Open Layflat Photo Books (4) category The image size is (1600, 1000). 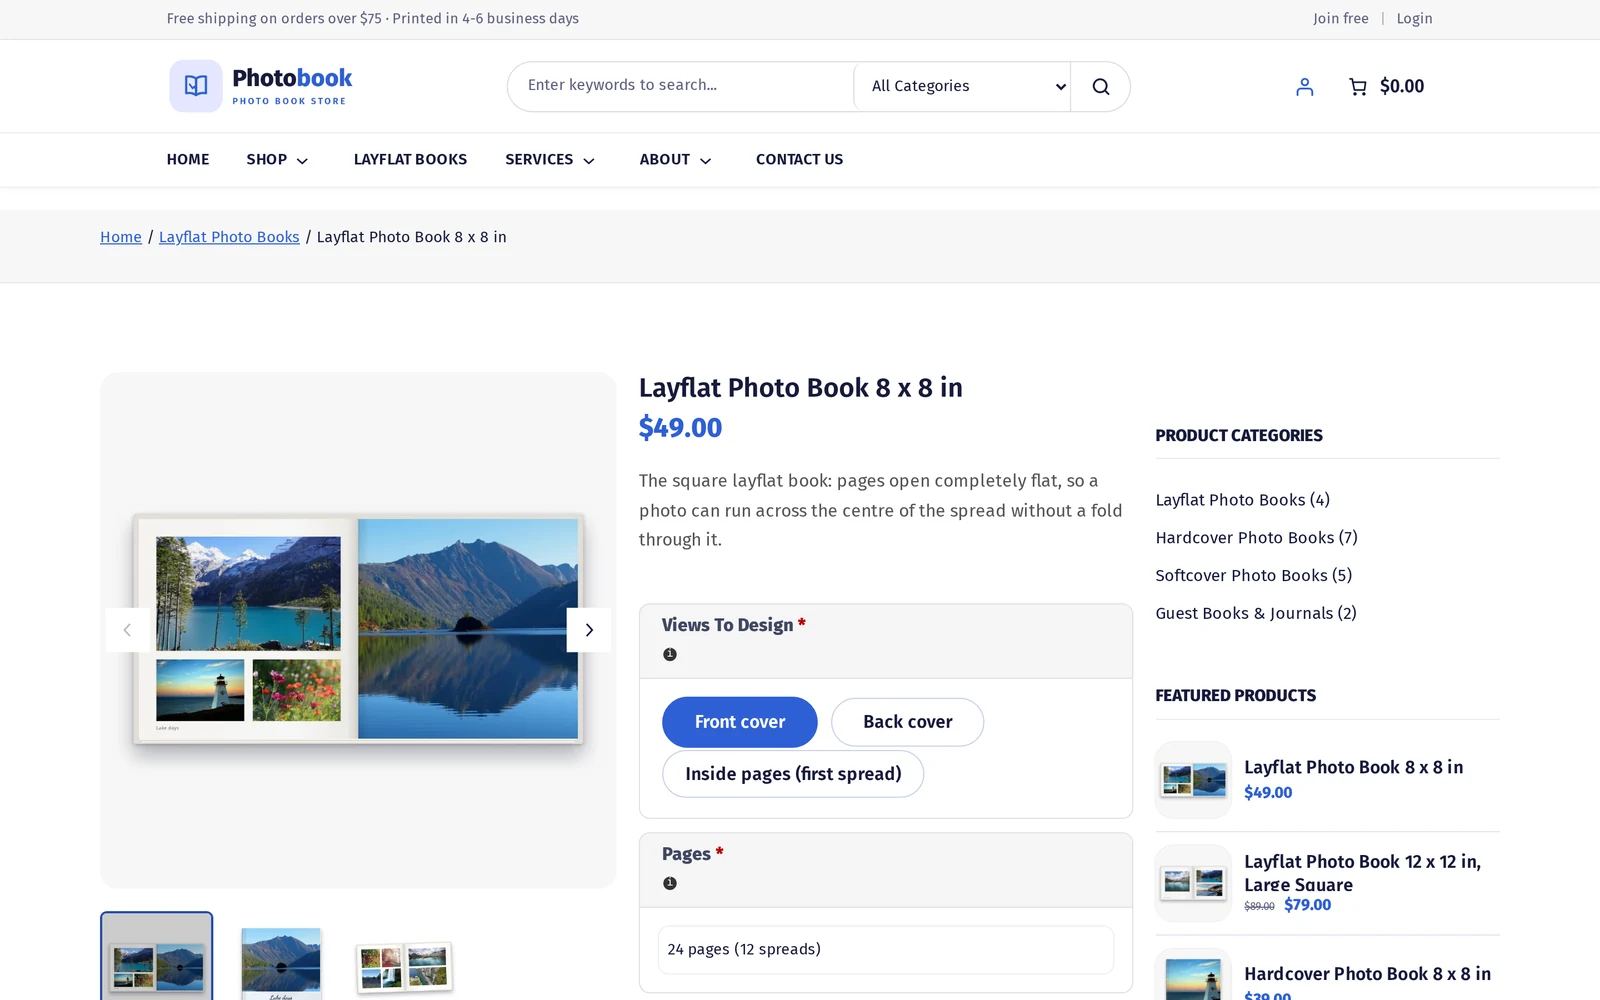[1242, 500]
